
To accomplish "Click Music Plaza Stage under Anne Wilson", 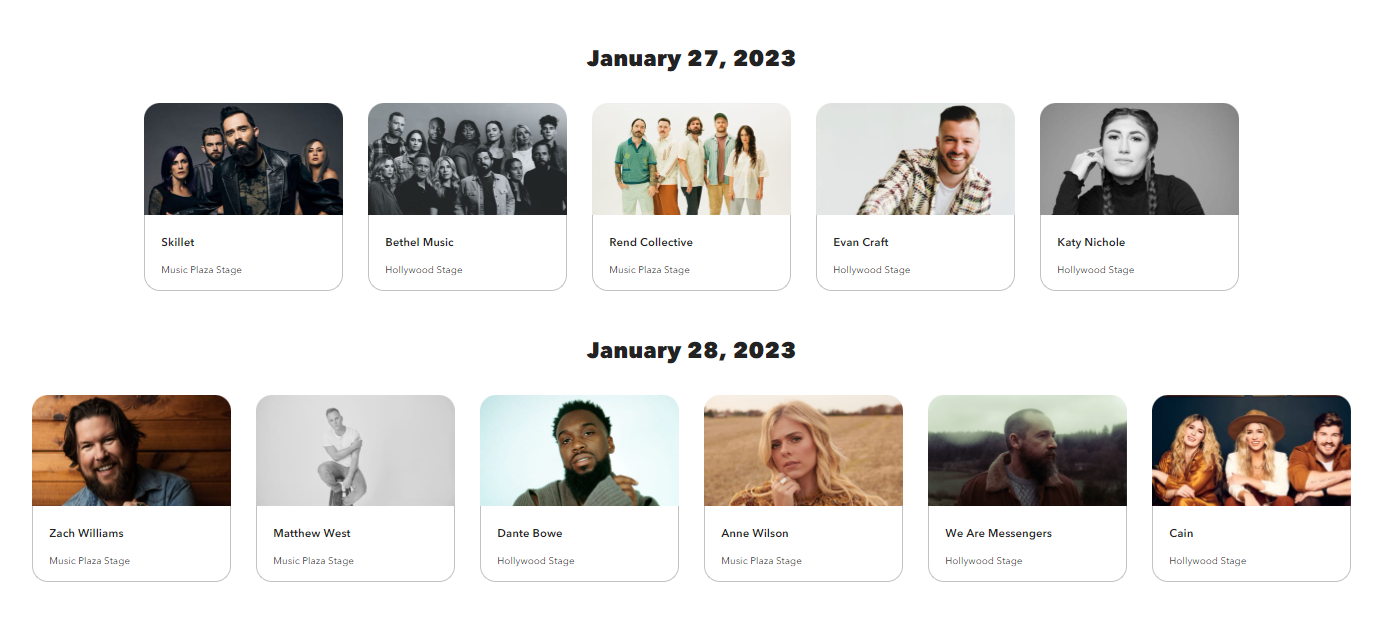I will click(x=761, y=561).
